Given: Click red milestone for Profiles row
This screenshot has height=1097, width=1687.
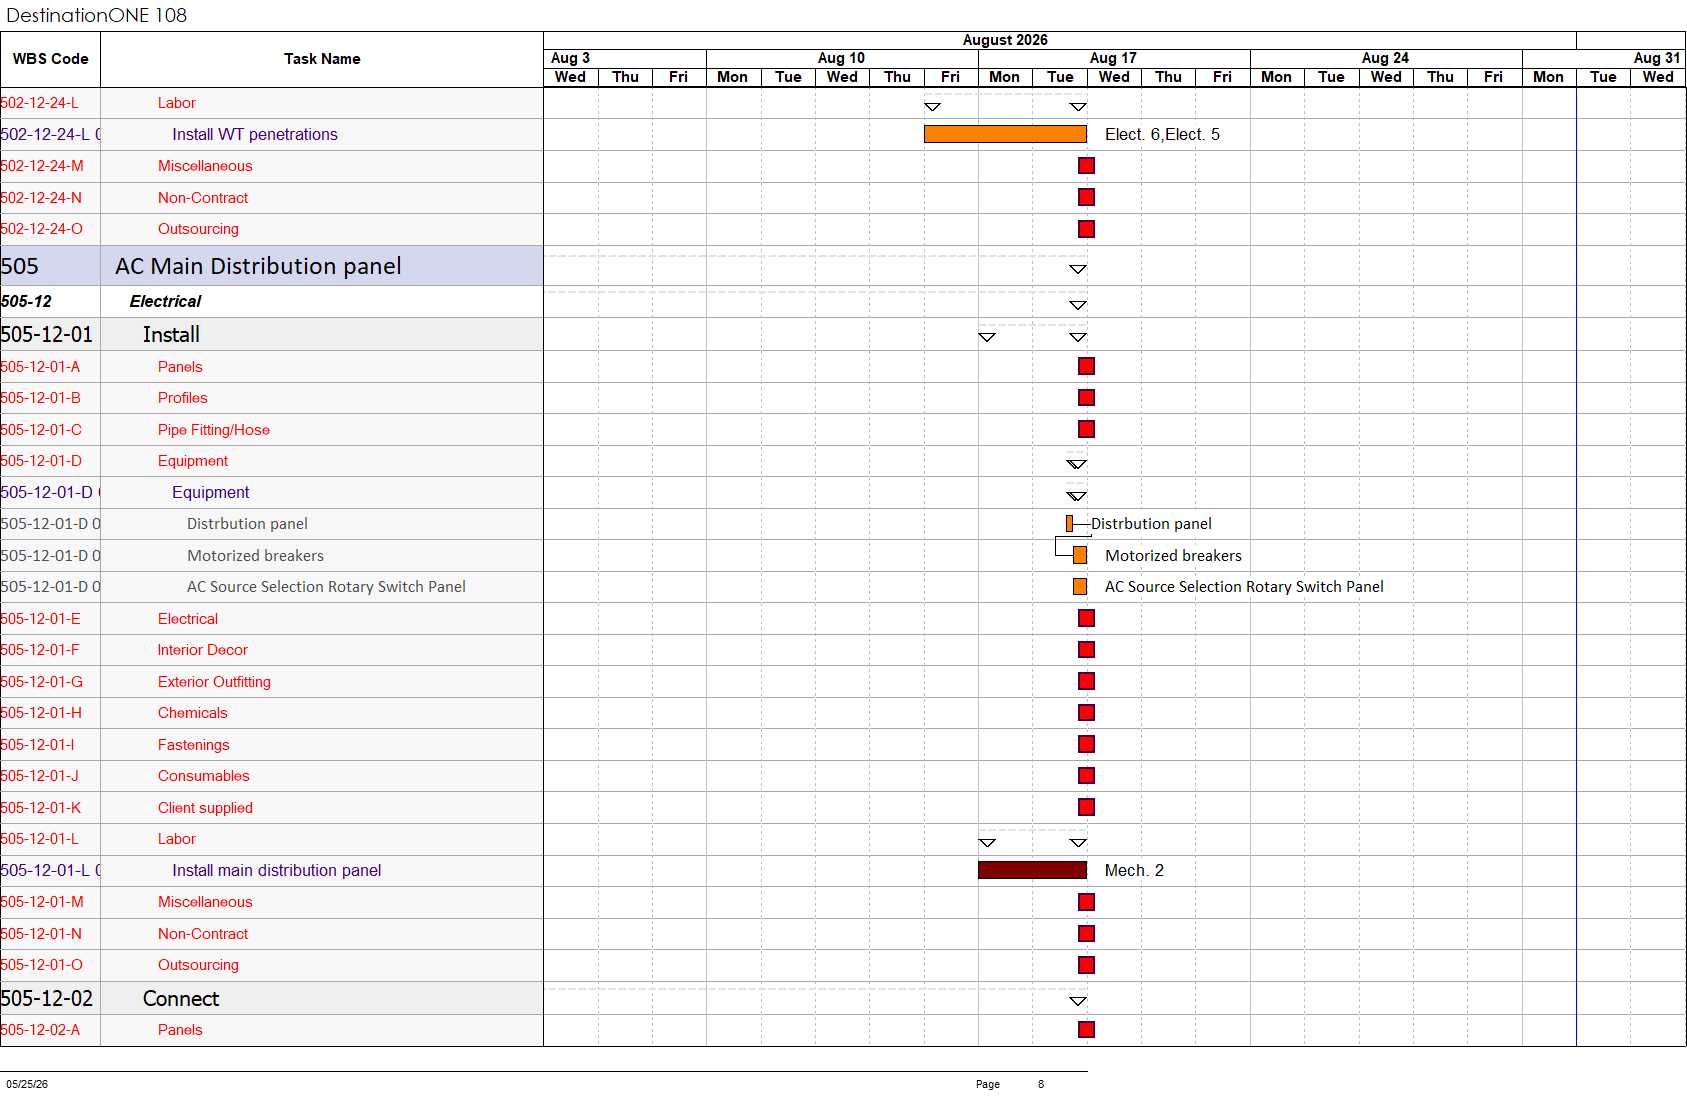Looking at the screenshot, I should click(x=1086, y=398).
